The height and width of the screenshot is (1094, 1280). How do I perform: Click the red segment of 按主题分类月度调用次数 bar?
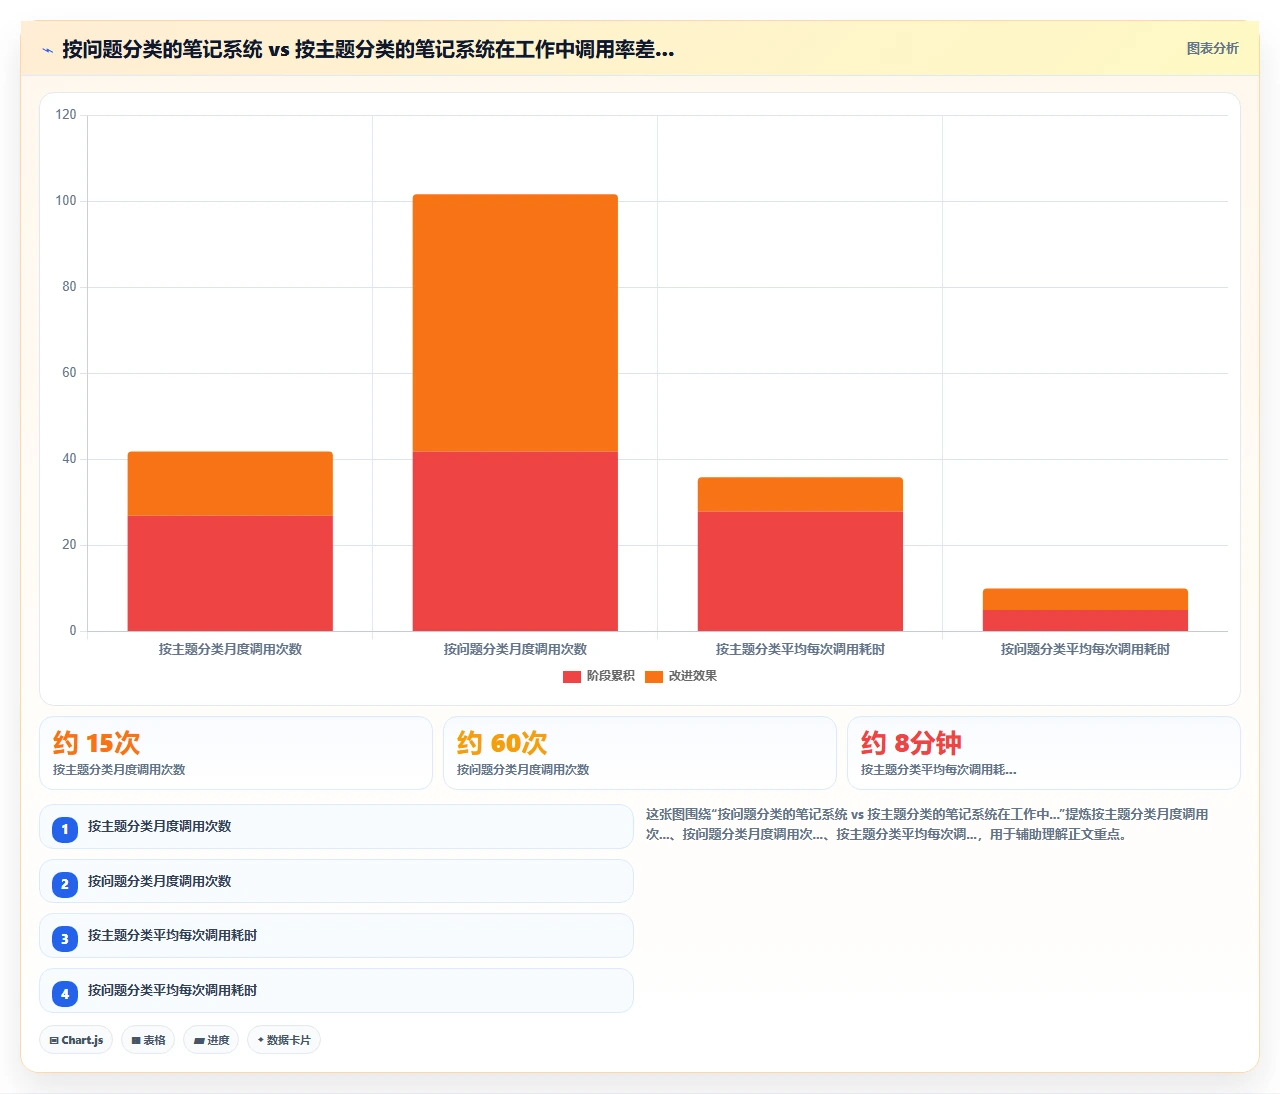tap(230, 573)
